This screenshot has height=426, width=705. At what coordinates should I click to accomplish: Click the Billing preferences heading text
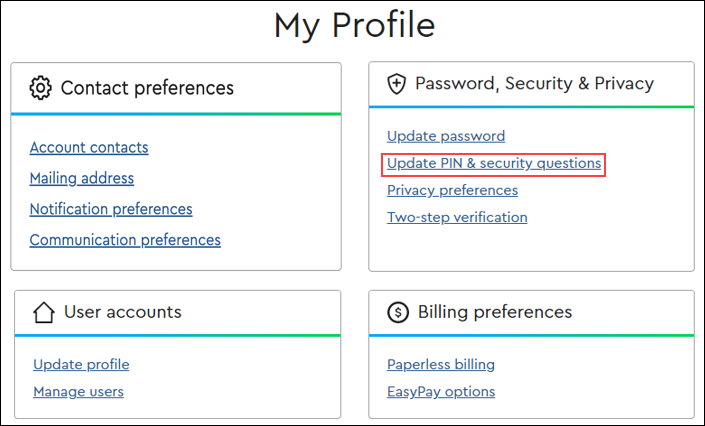tap(495, 312)
